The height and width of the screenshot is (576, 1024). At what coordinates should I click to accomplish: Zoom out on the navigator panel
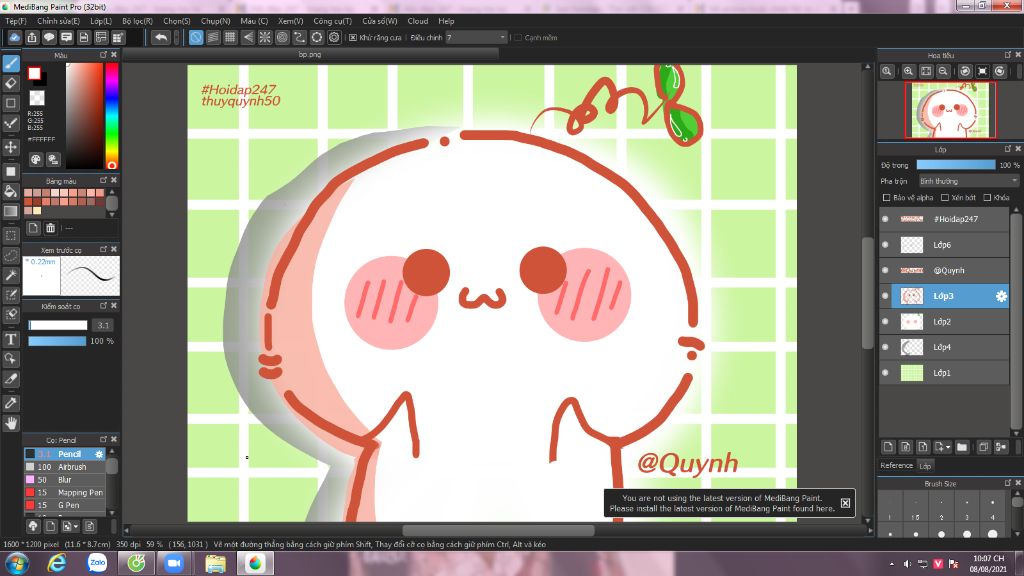tap(943, 71)
